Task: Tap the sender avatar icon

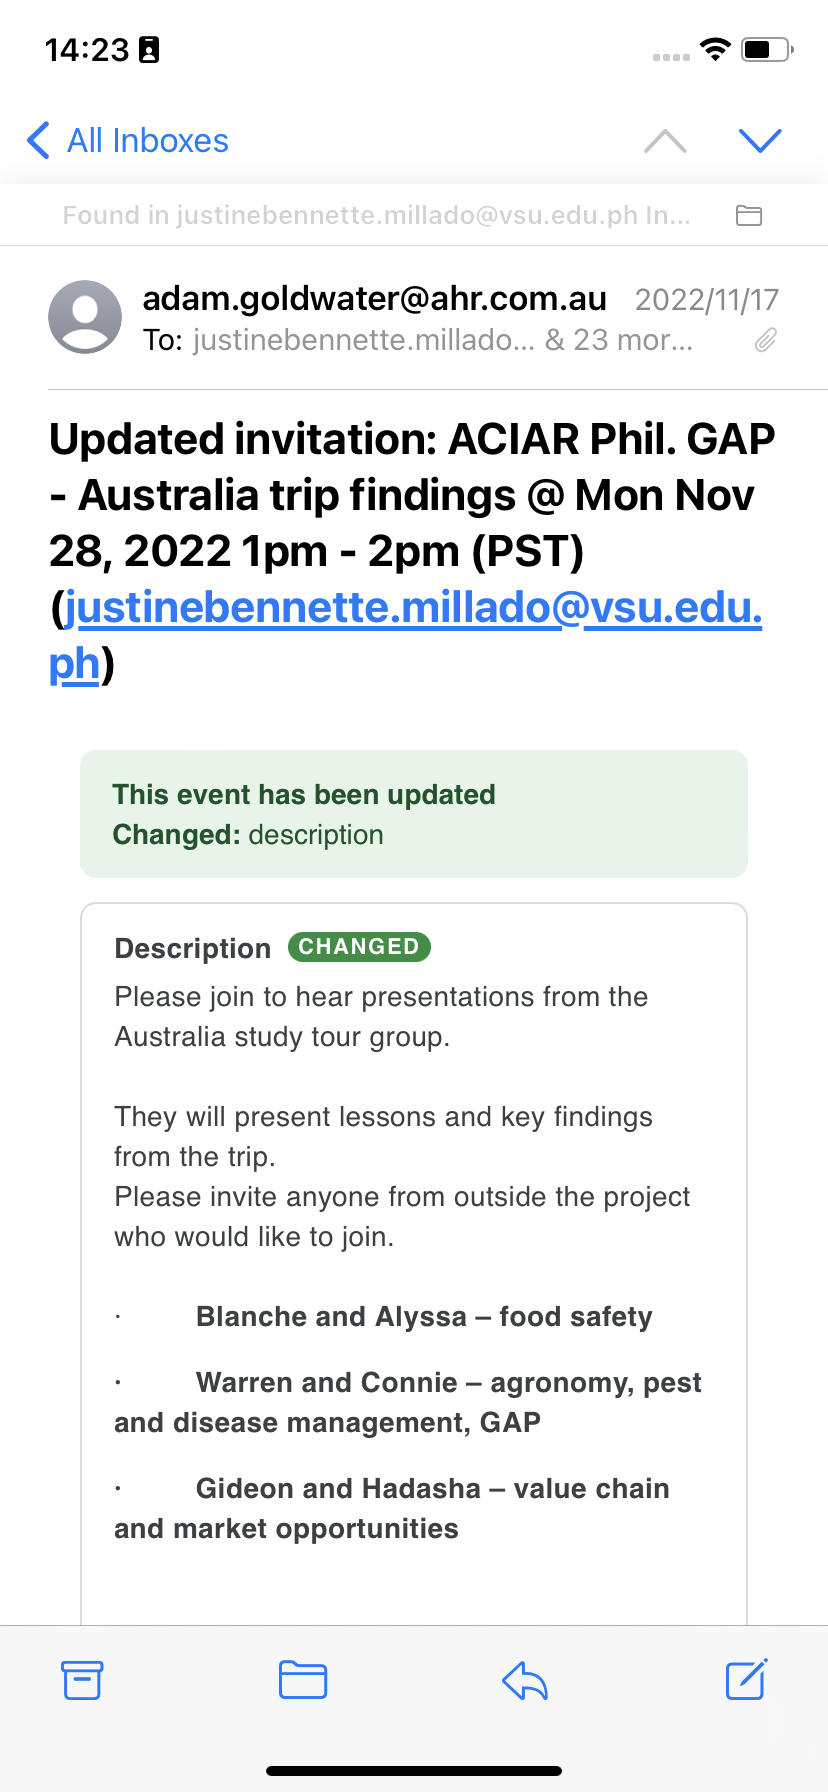Action: (x=85, y=317)
